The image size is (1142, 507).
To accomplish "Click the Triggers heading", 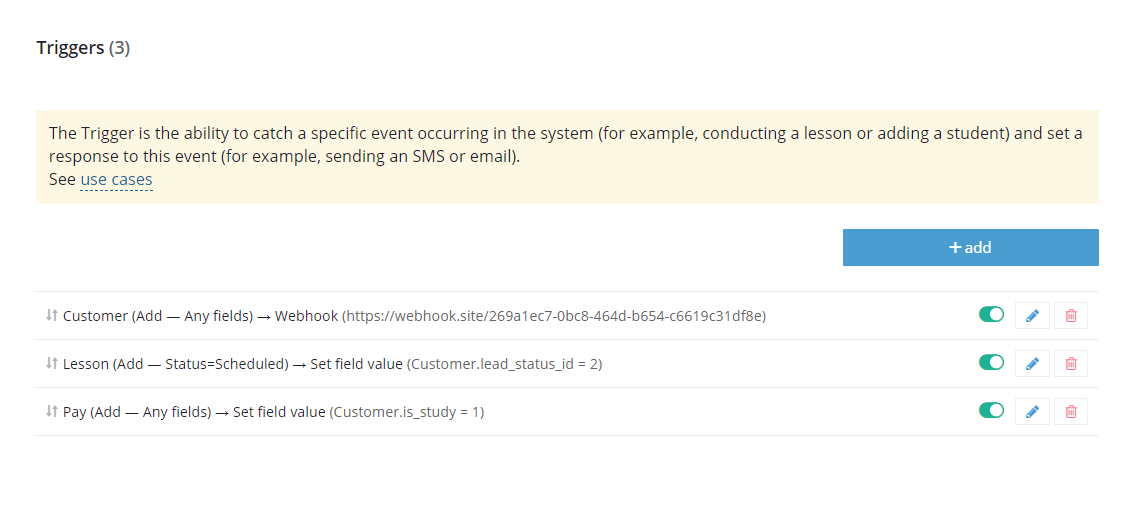I will [x=83, y=48].
